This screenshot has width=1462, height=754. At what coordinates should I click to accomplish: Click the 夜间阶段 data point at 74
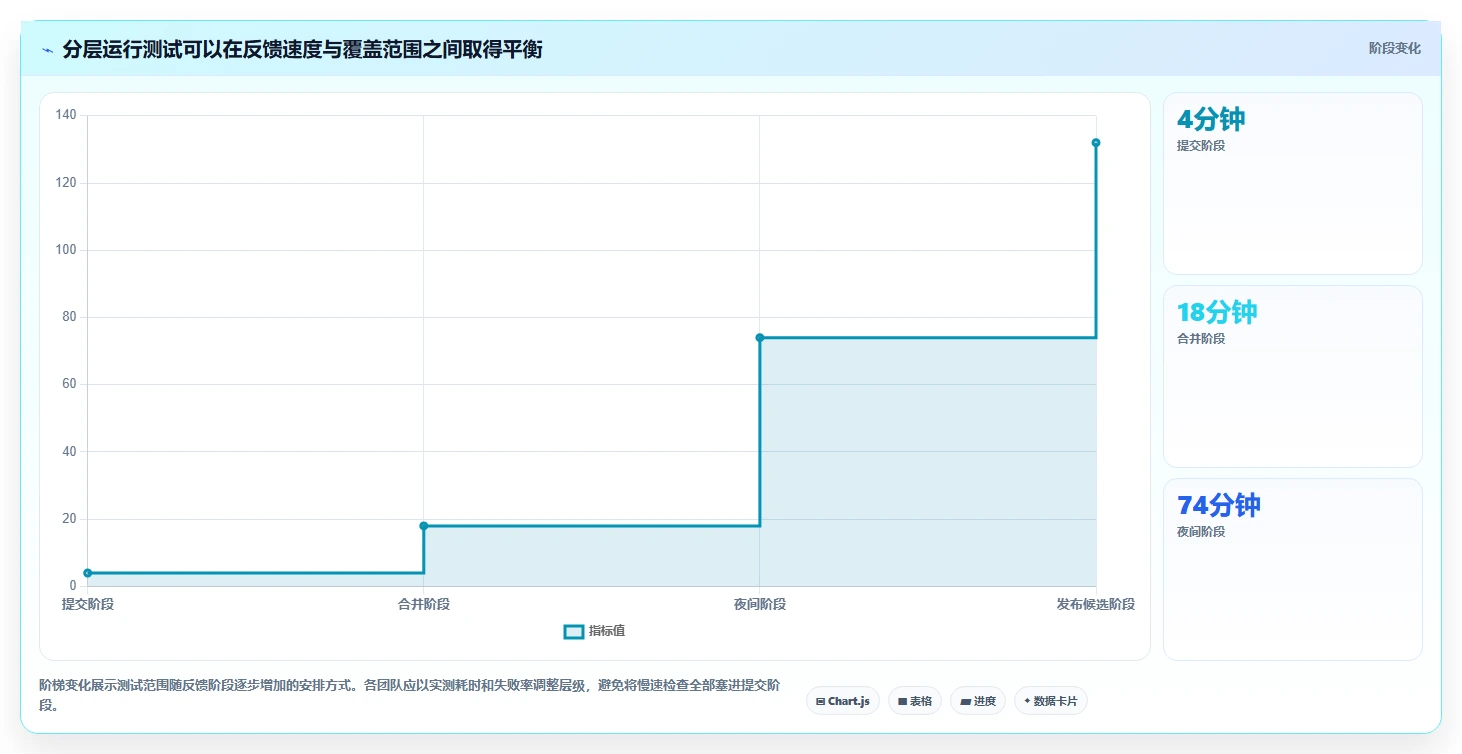[x=760, y=338]
